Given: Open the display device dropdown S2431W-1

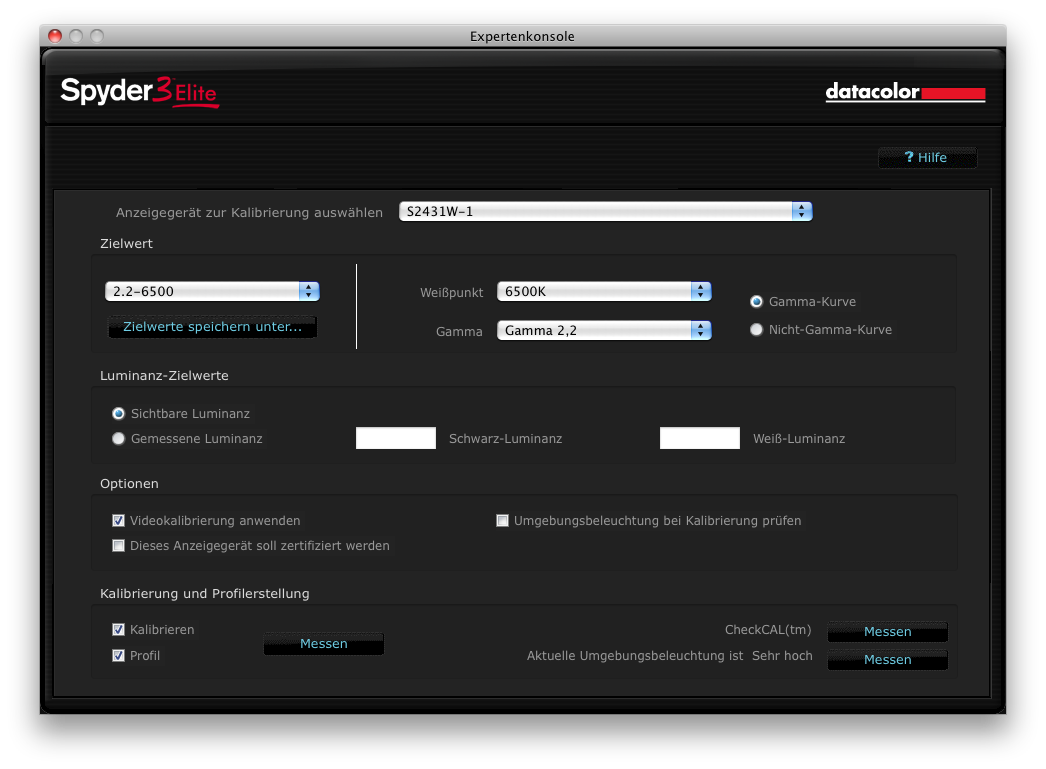Looking at the screenshot, I should click(x=605, y=212).
